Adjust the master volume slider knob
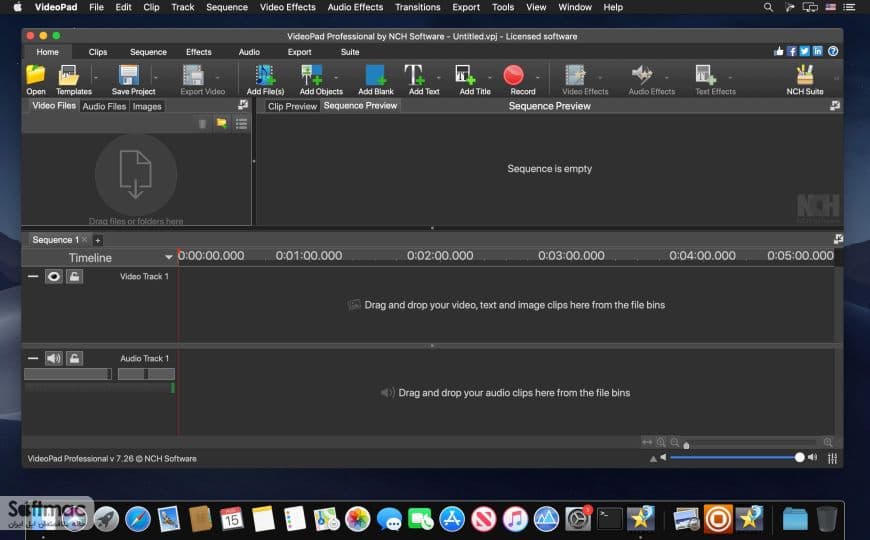 pyautogui.click(x=800, y=457)
